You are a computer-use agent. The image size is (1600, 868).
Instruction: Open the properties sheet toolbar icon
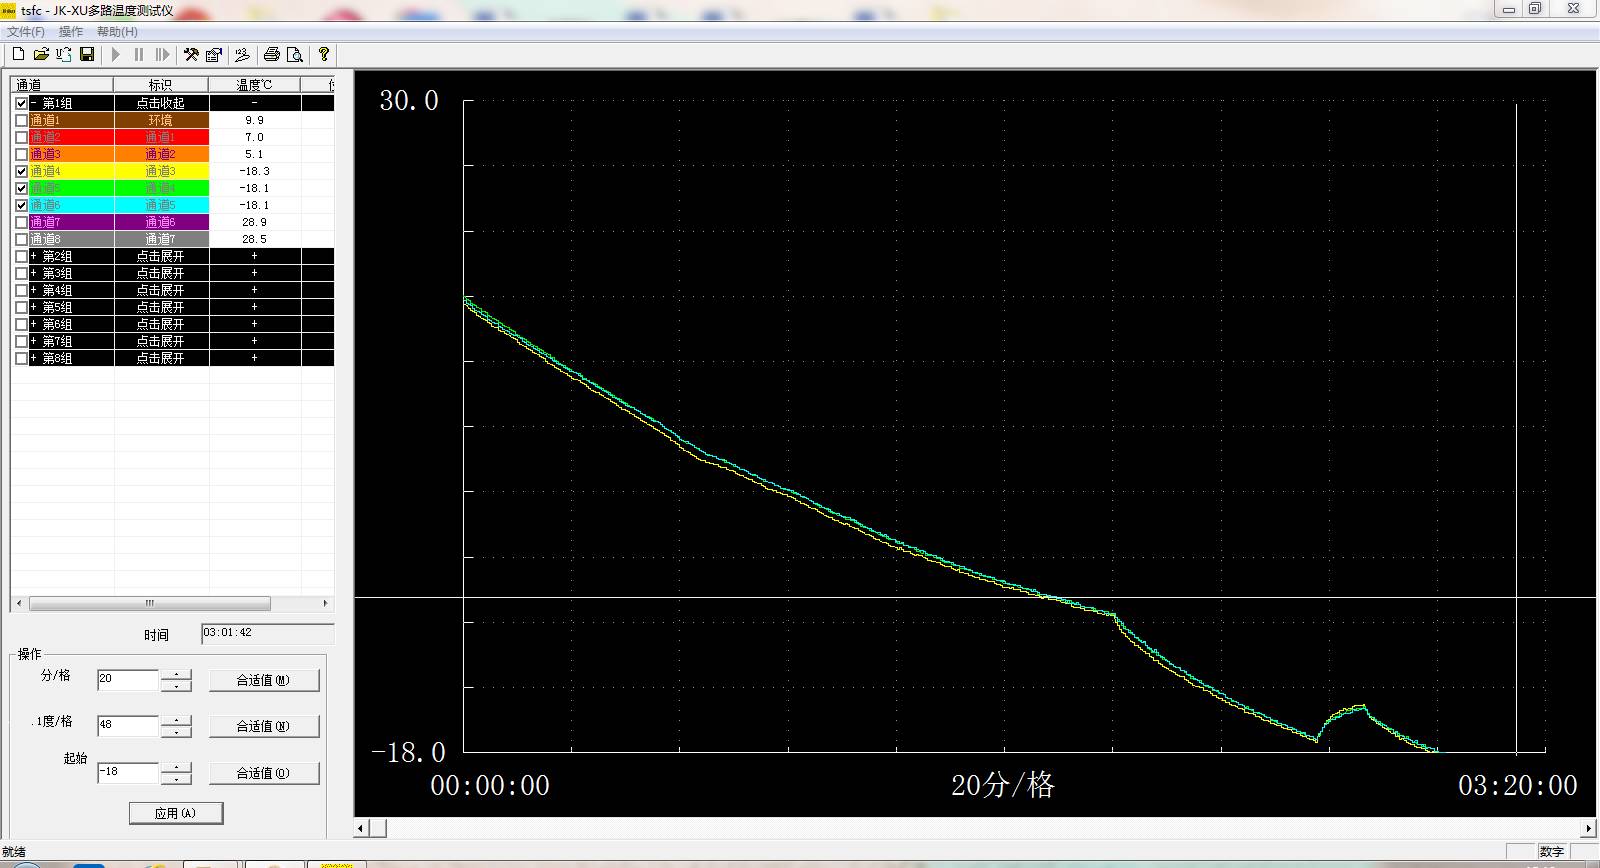point(214,55)
